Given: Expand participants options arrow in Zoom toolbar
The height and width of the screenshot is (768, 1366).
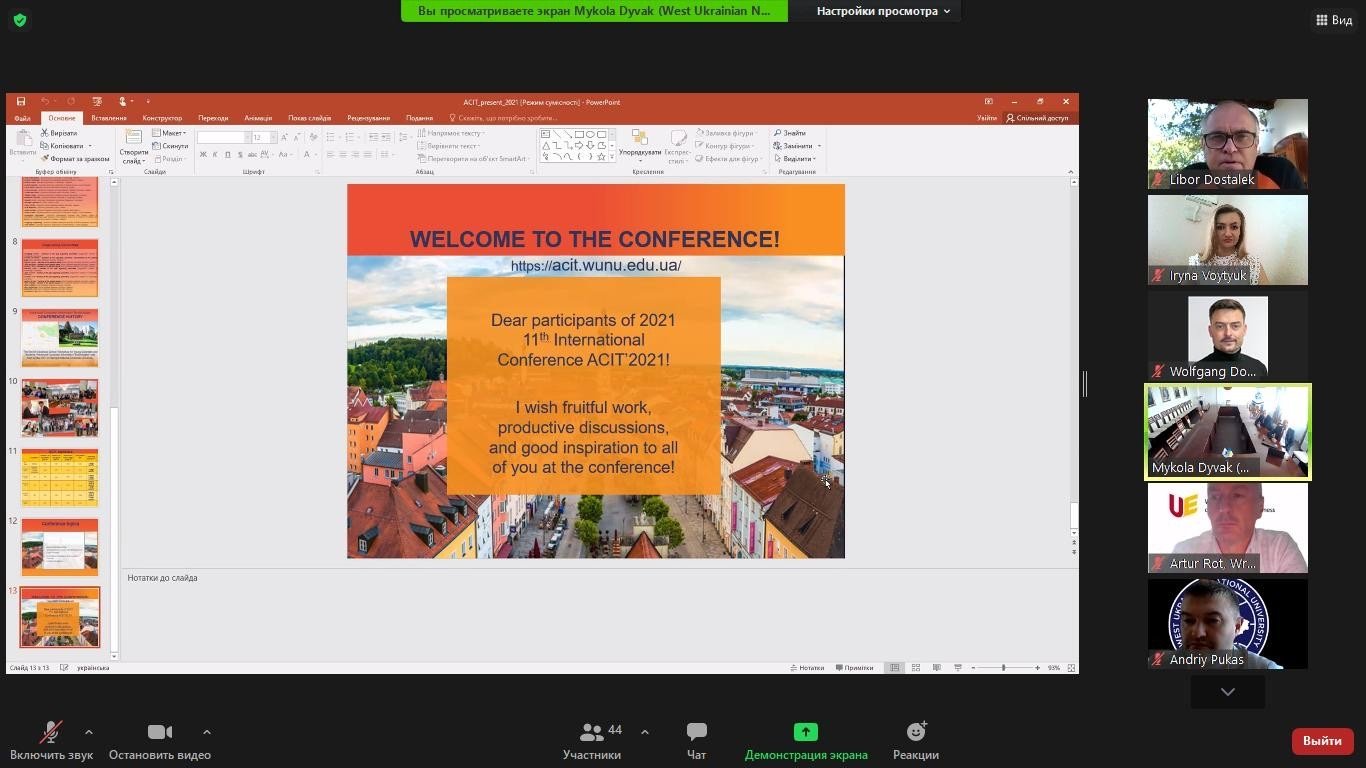Looking at the screenshot, I should 645,732.
